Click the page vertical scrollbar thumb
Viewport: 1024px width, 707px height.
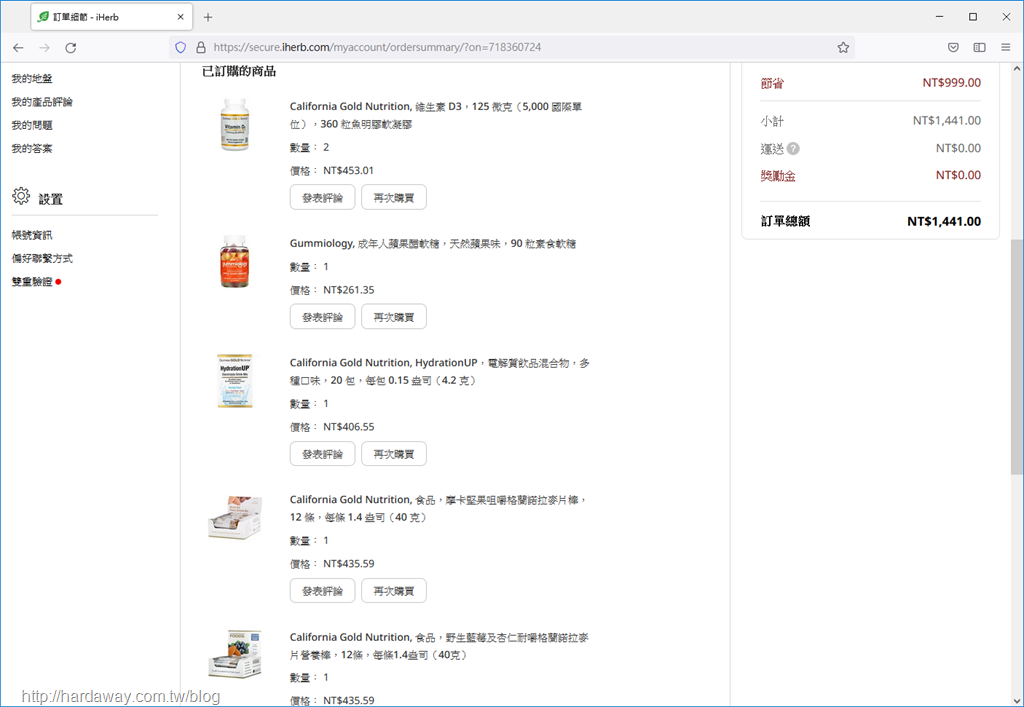[1017, 356]
